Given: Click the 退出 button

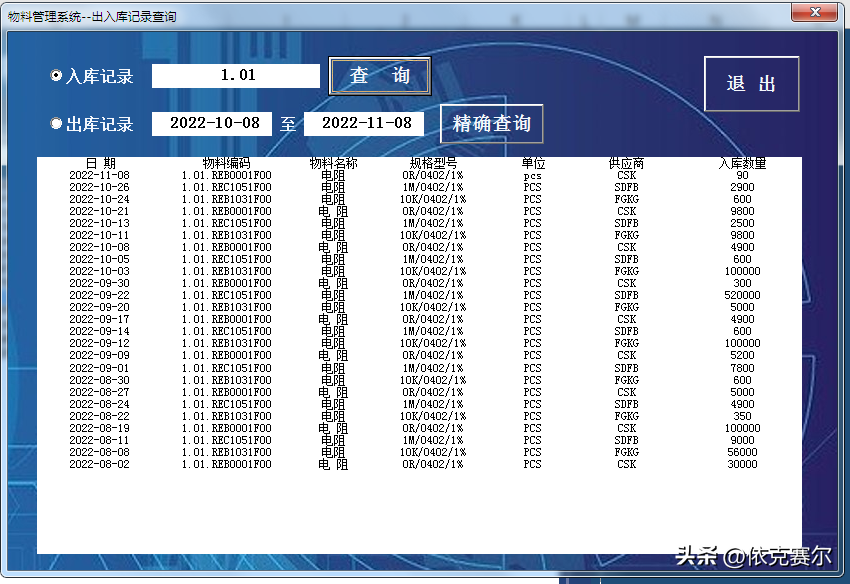Looking at the screenshot, I should pos(751,84).
